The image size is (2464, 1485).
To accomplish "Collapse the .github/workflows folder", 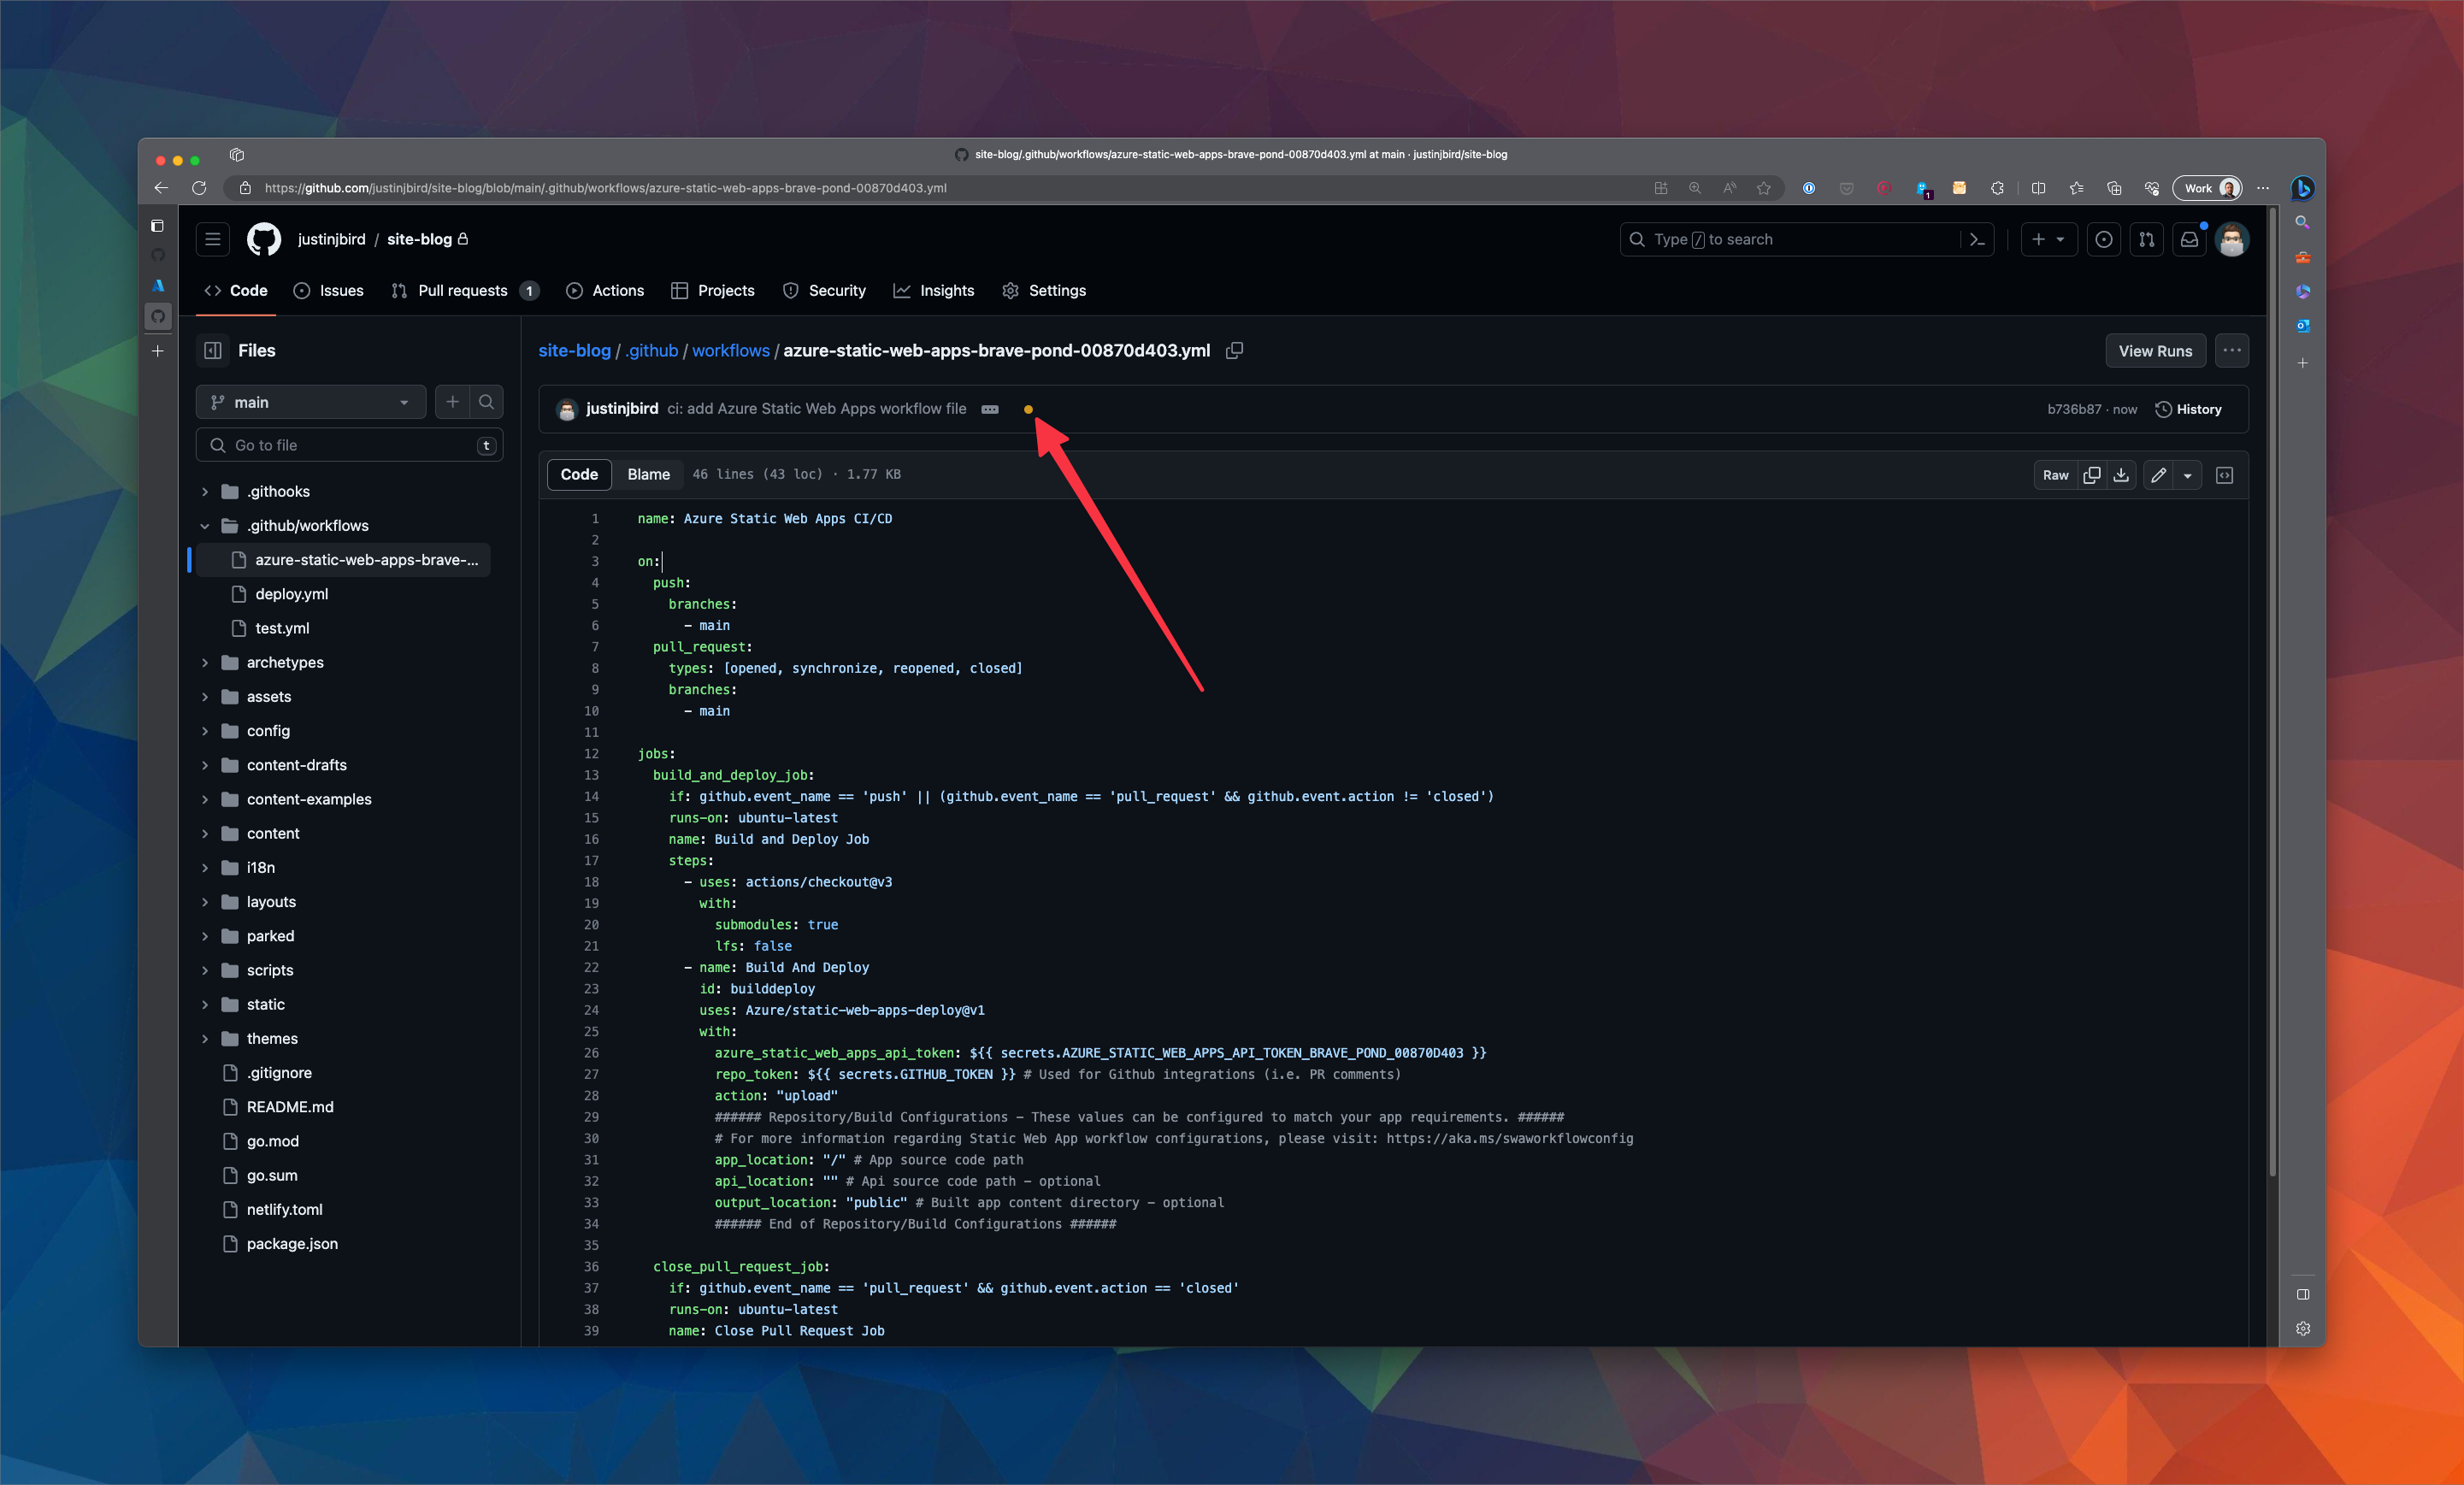I will 205,526.
